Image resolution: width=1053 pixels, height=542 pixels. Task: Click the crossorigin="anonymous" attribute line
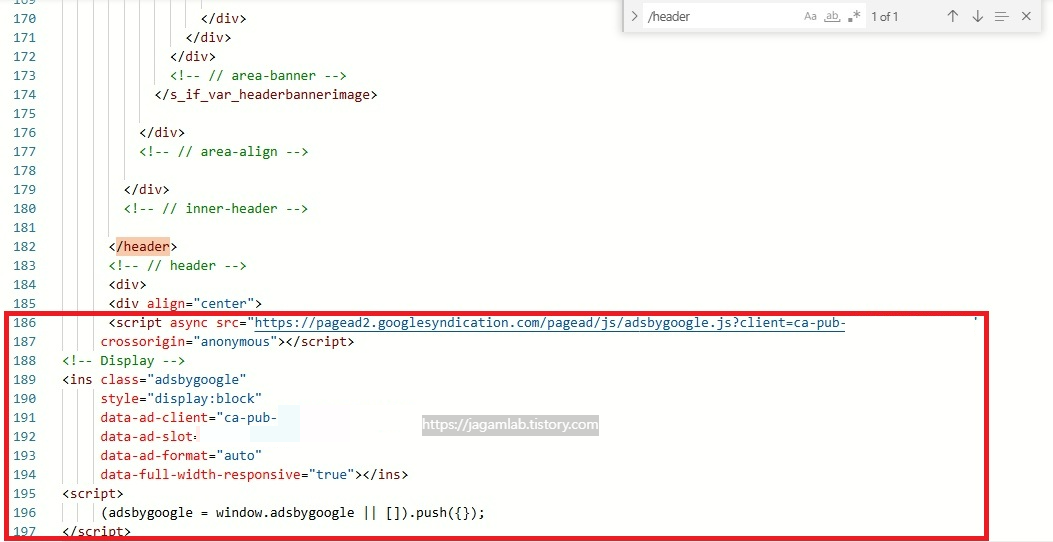click(227, 342)
